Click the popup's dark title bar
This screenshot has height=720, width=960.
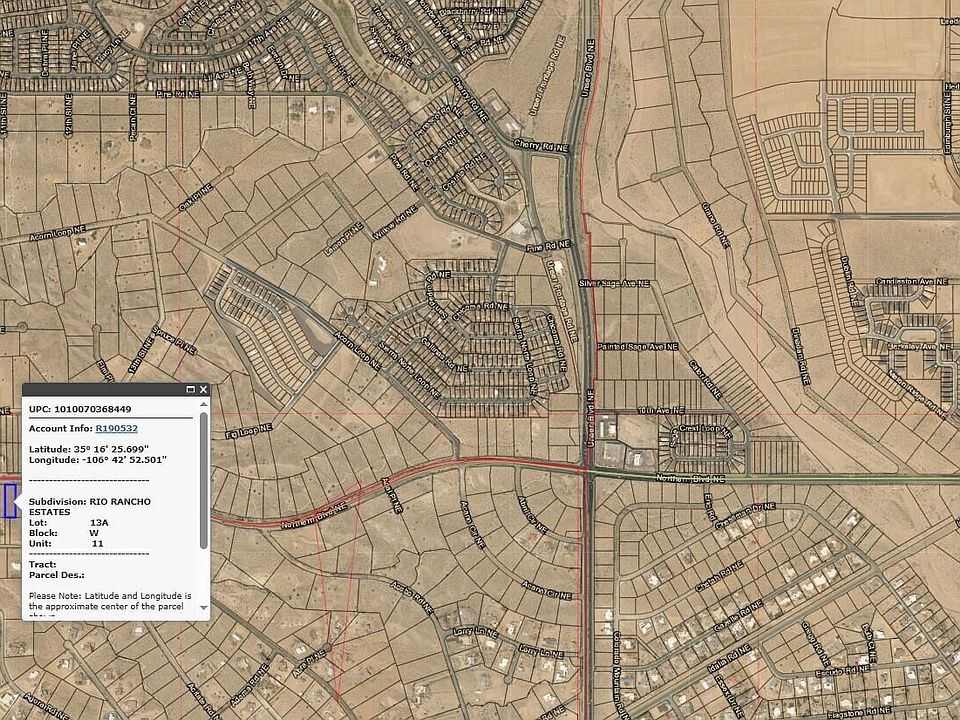click(100, 390)
